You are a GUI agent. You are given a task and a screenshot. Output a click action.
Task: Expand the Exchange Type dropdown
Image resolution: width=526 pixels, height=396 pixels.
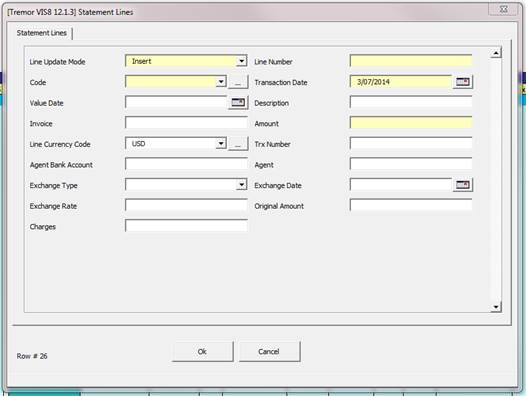pos(242,185)
